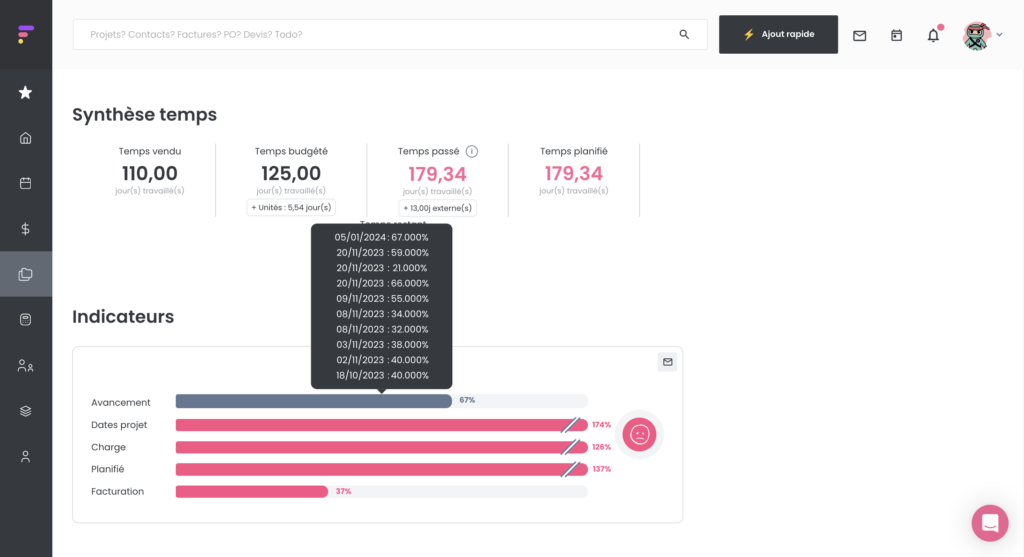Click the 110,00 Temps vendu value
Image resolution: width=1024 pixels, height=557 pixels.
(x=150, y=174)
